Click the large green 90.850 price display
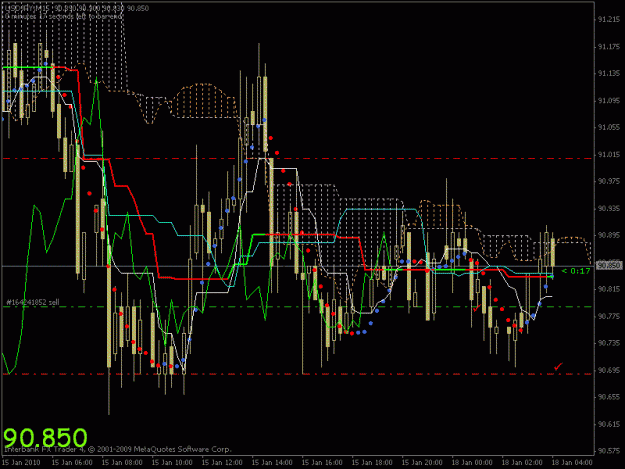 [45, 438]
